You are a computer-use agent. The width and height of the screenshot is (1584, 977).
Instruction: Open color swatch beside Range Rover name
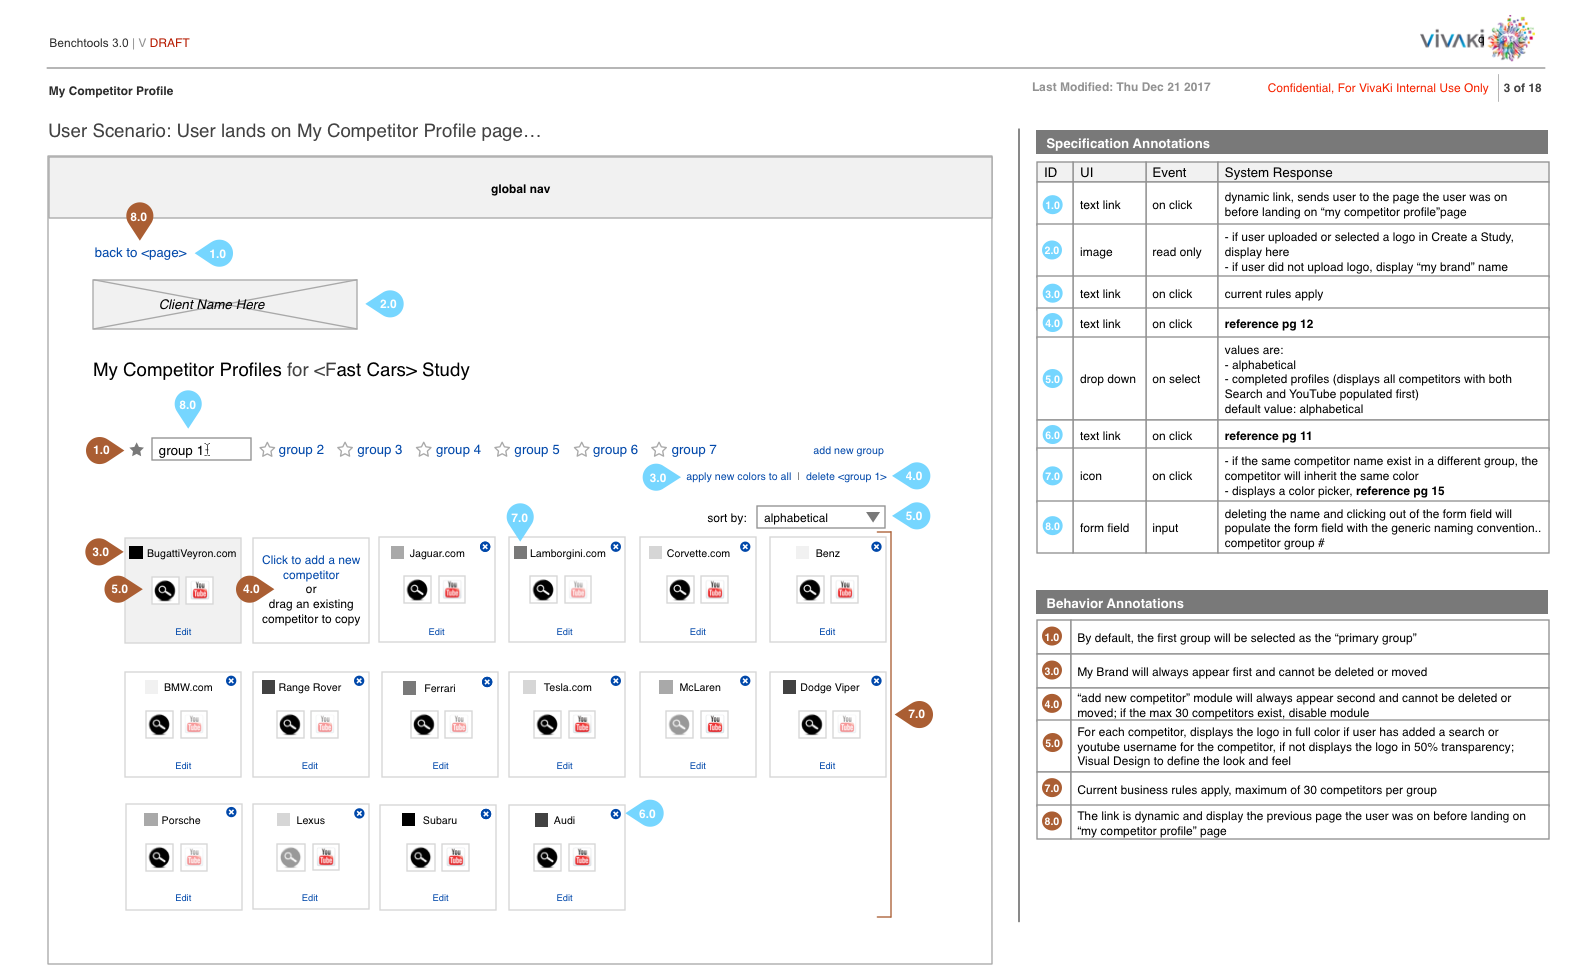268,687
